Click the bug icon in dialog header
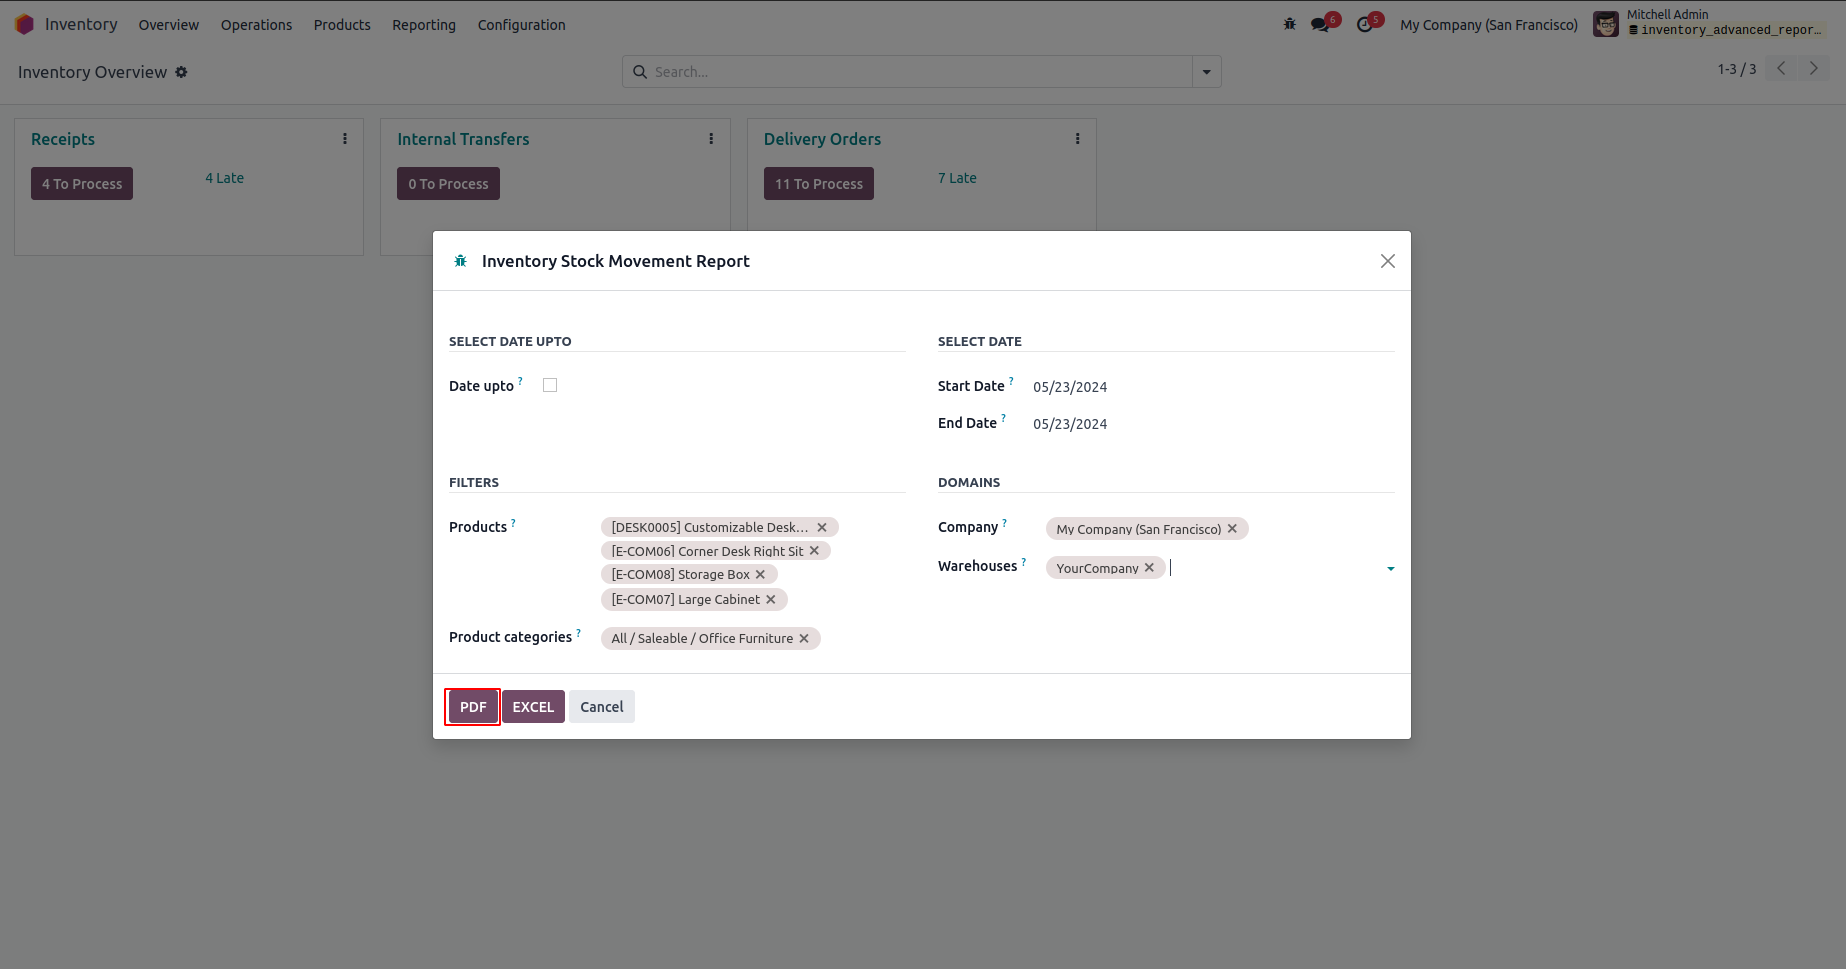Screen dimensions: 1846x969 click(x=461, y=261)
